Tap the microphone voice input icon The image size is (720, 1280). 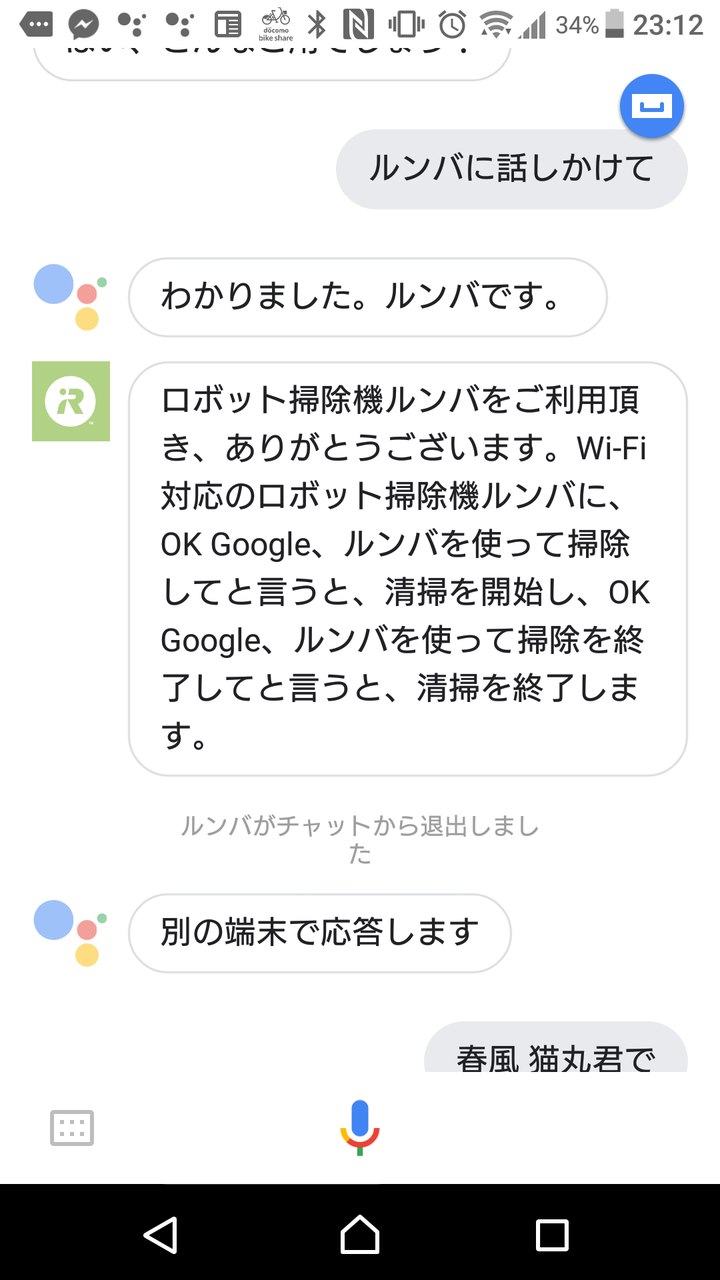tap(360, 1127)
